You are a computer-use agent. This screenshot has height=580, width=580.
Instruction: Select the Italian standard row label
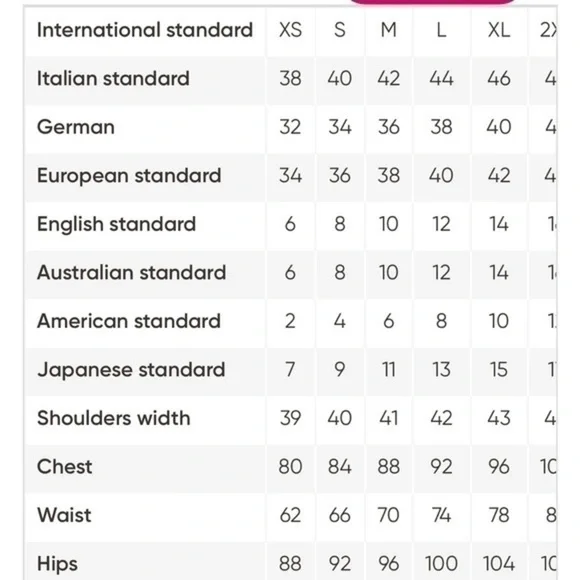113,78
